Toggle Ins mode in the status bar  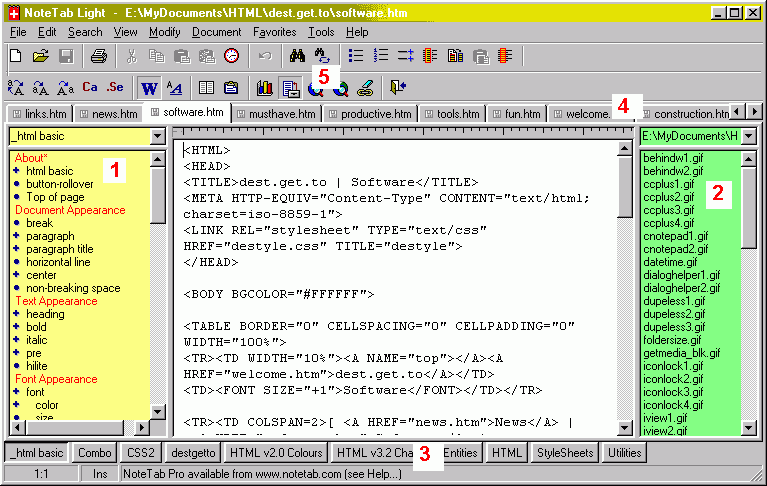coord(100,474)
